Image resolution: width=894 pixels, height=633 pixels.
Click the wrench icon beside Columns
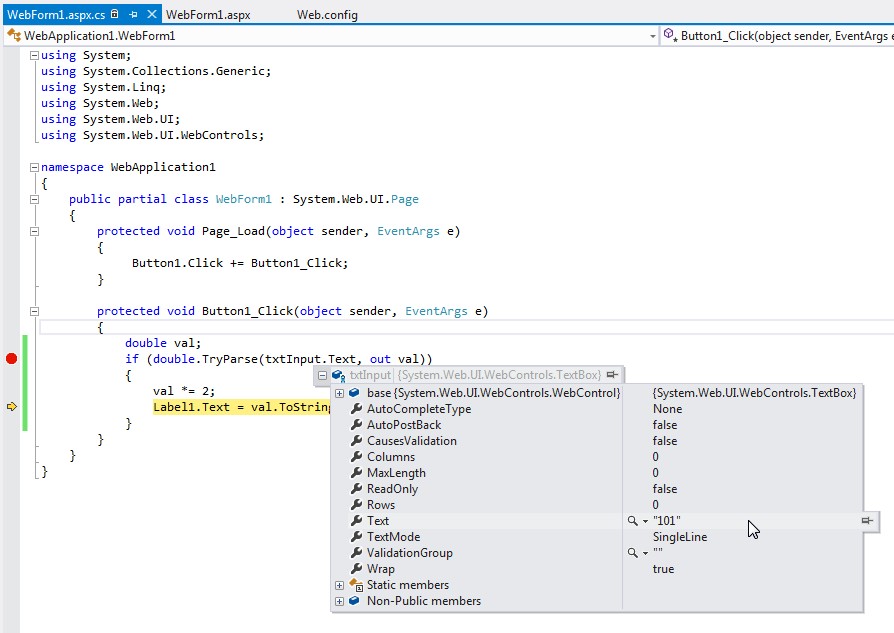[x=356, y=457]
